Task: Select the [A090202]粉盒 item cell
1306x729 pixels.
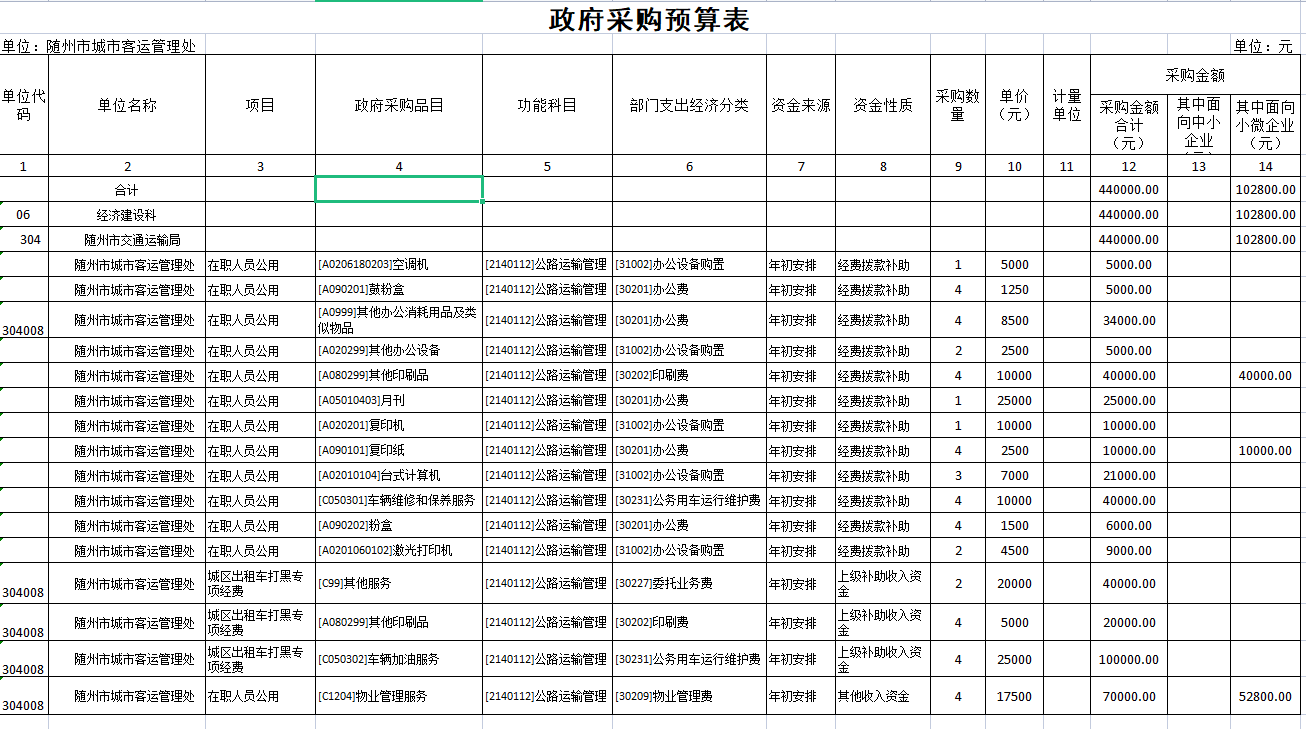Action: pos(399,525)
